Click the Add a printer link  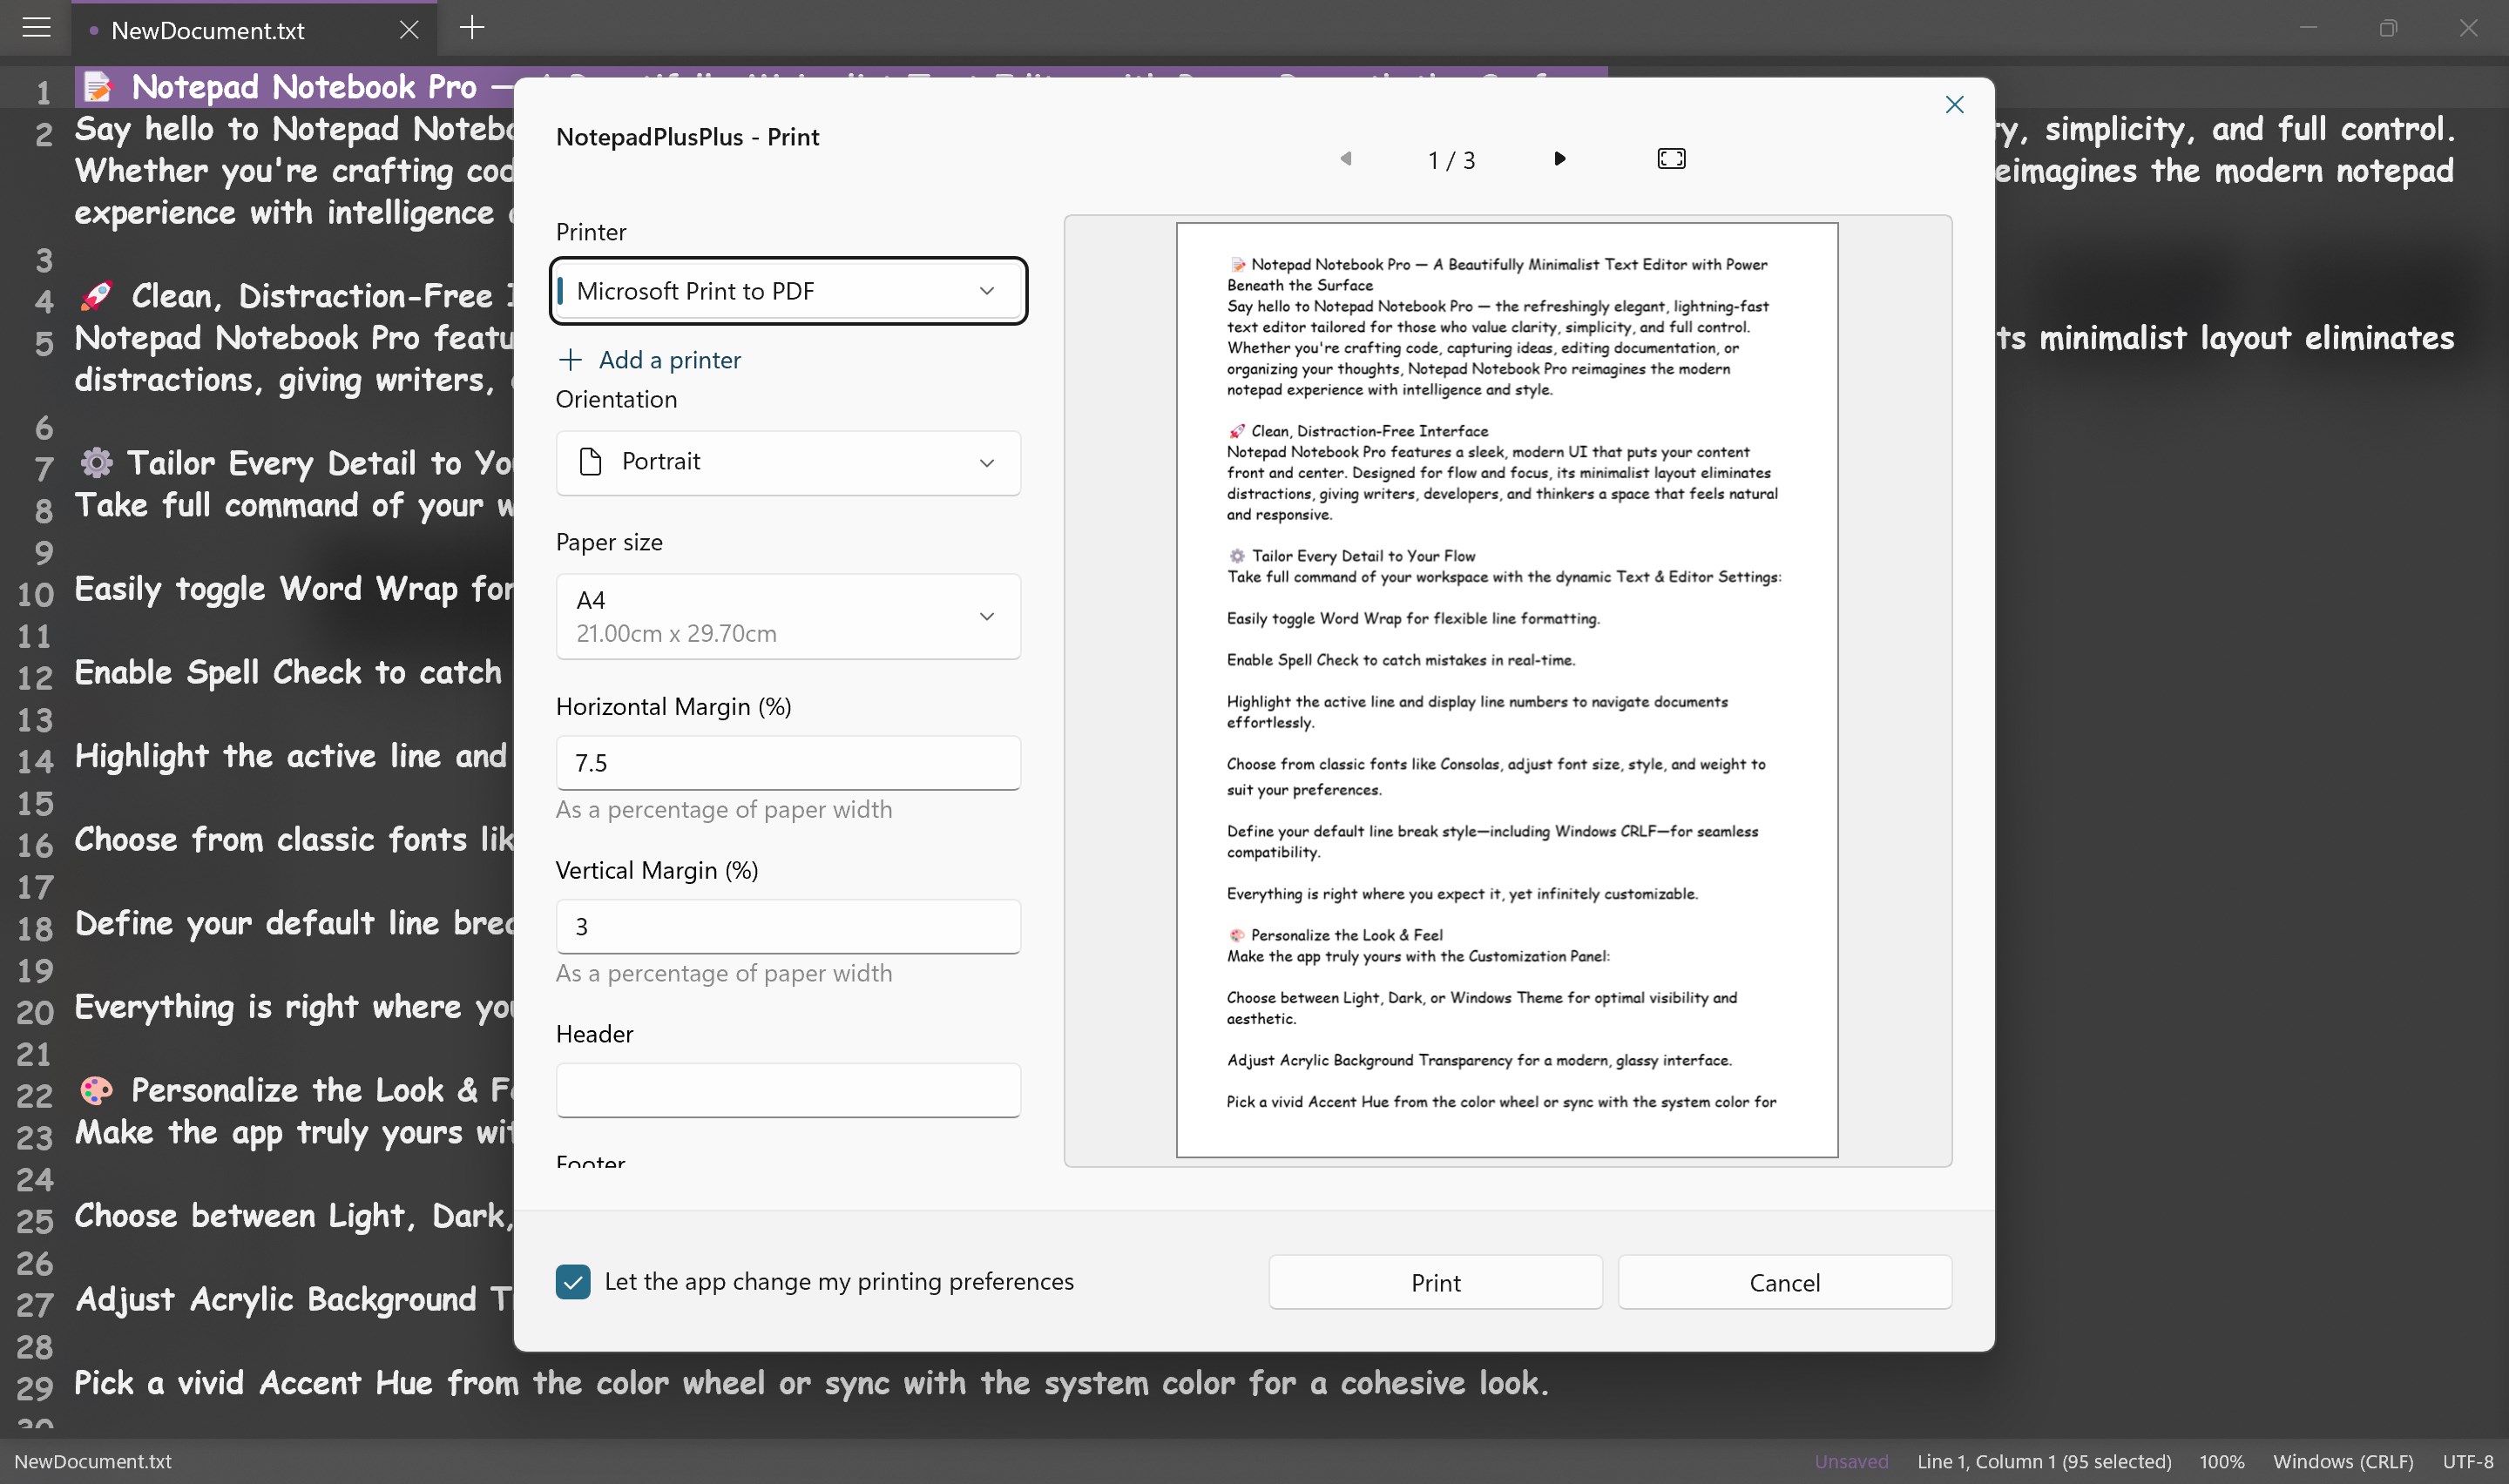[x=669, y=360]
